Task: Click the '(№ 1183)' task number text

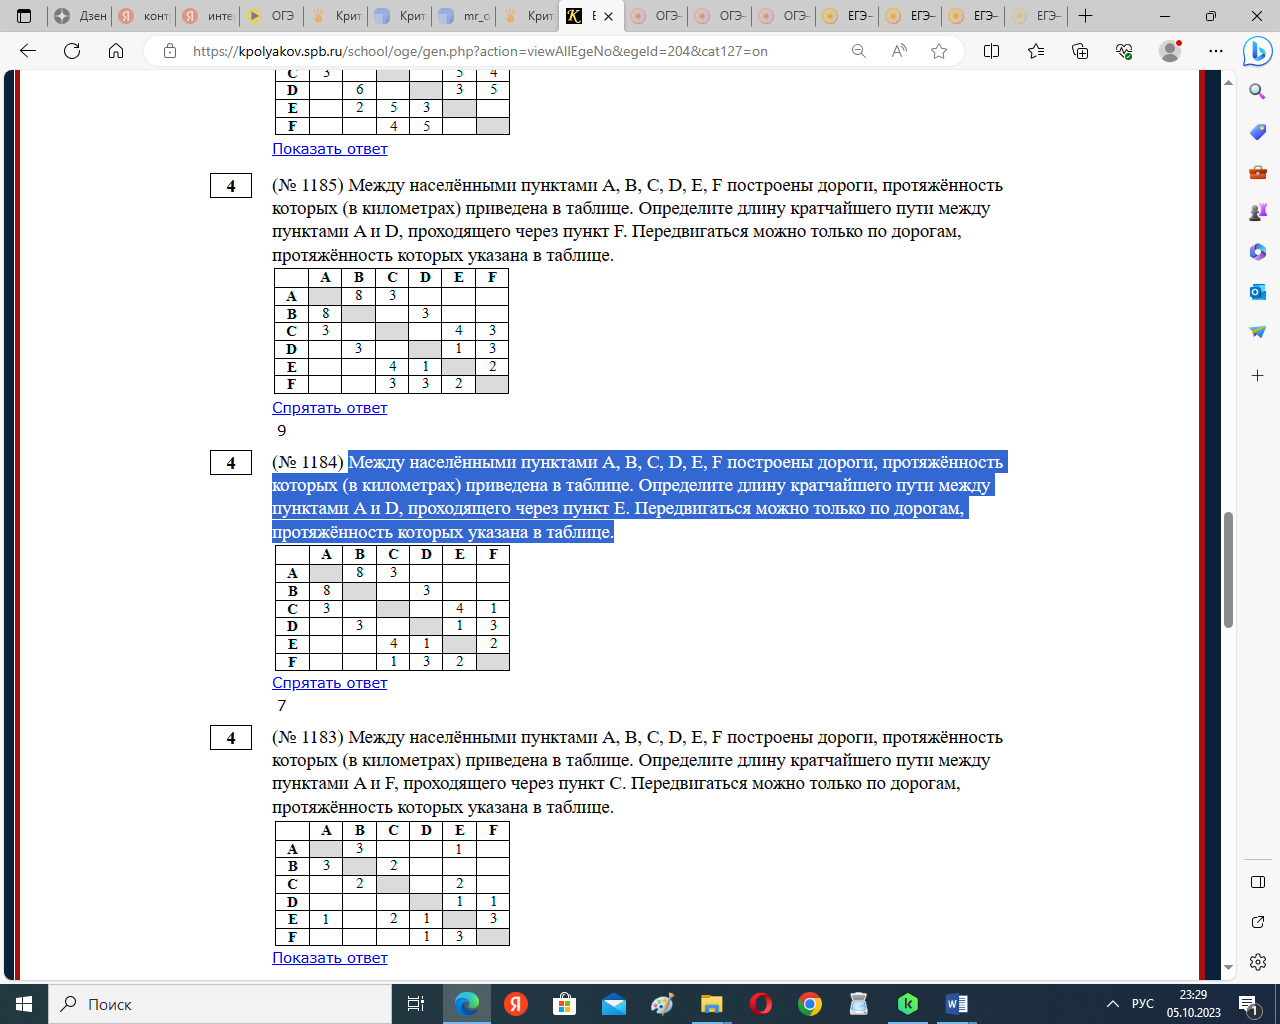Action: 308,737
